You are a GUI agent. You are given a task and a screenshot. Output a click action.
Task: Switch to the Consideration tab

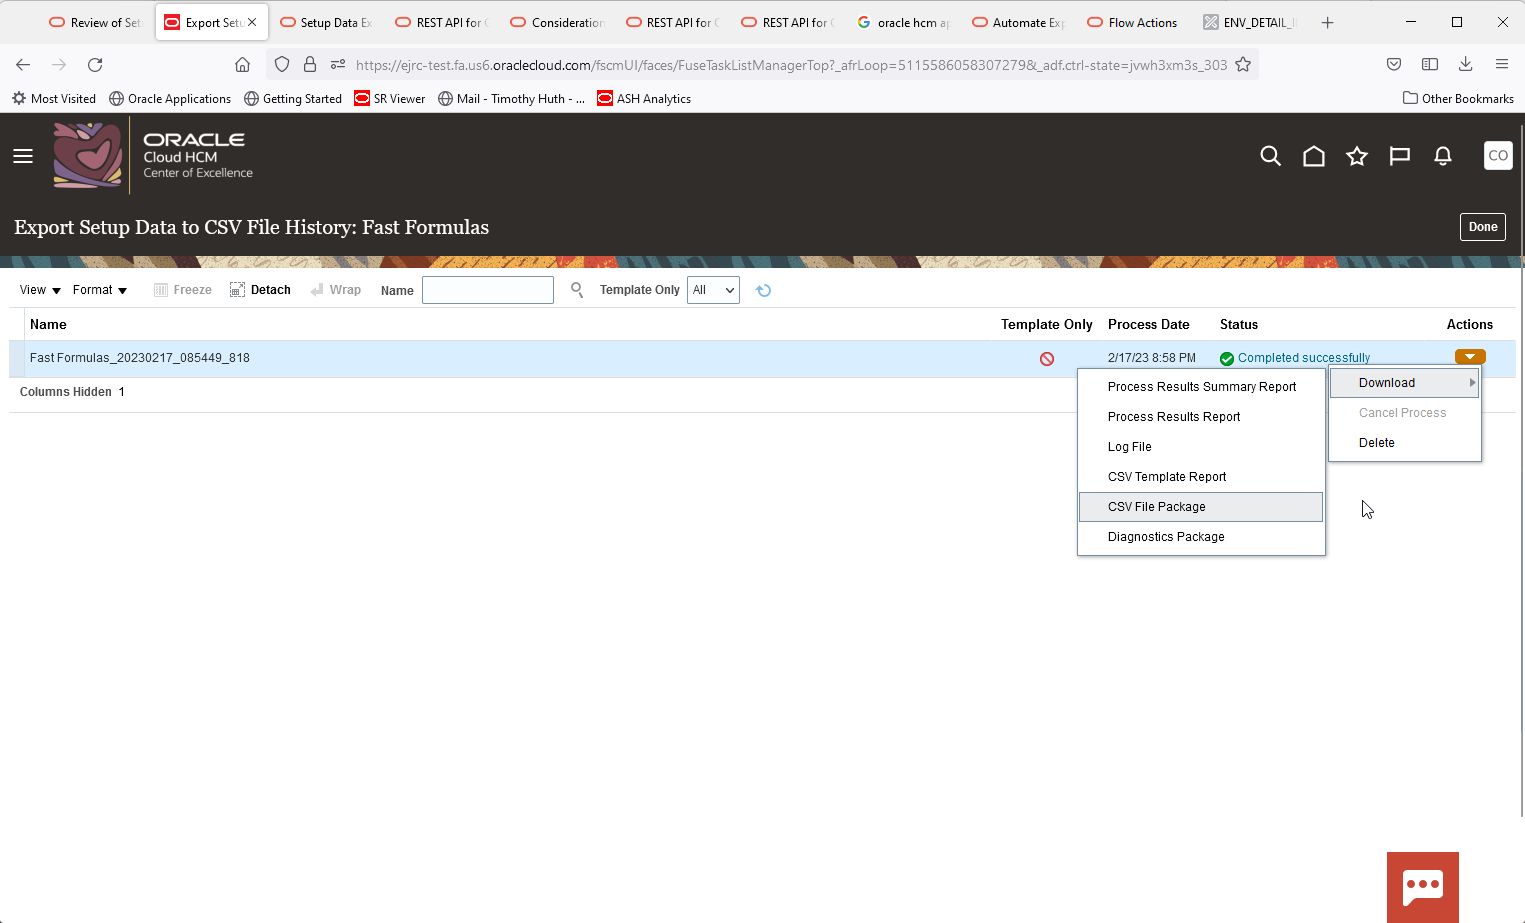point(556,22)
